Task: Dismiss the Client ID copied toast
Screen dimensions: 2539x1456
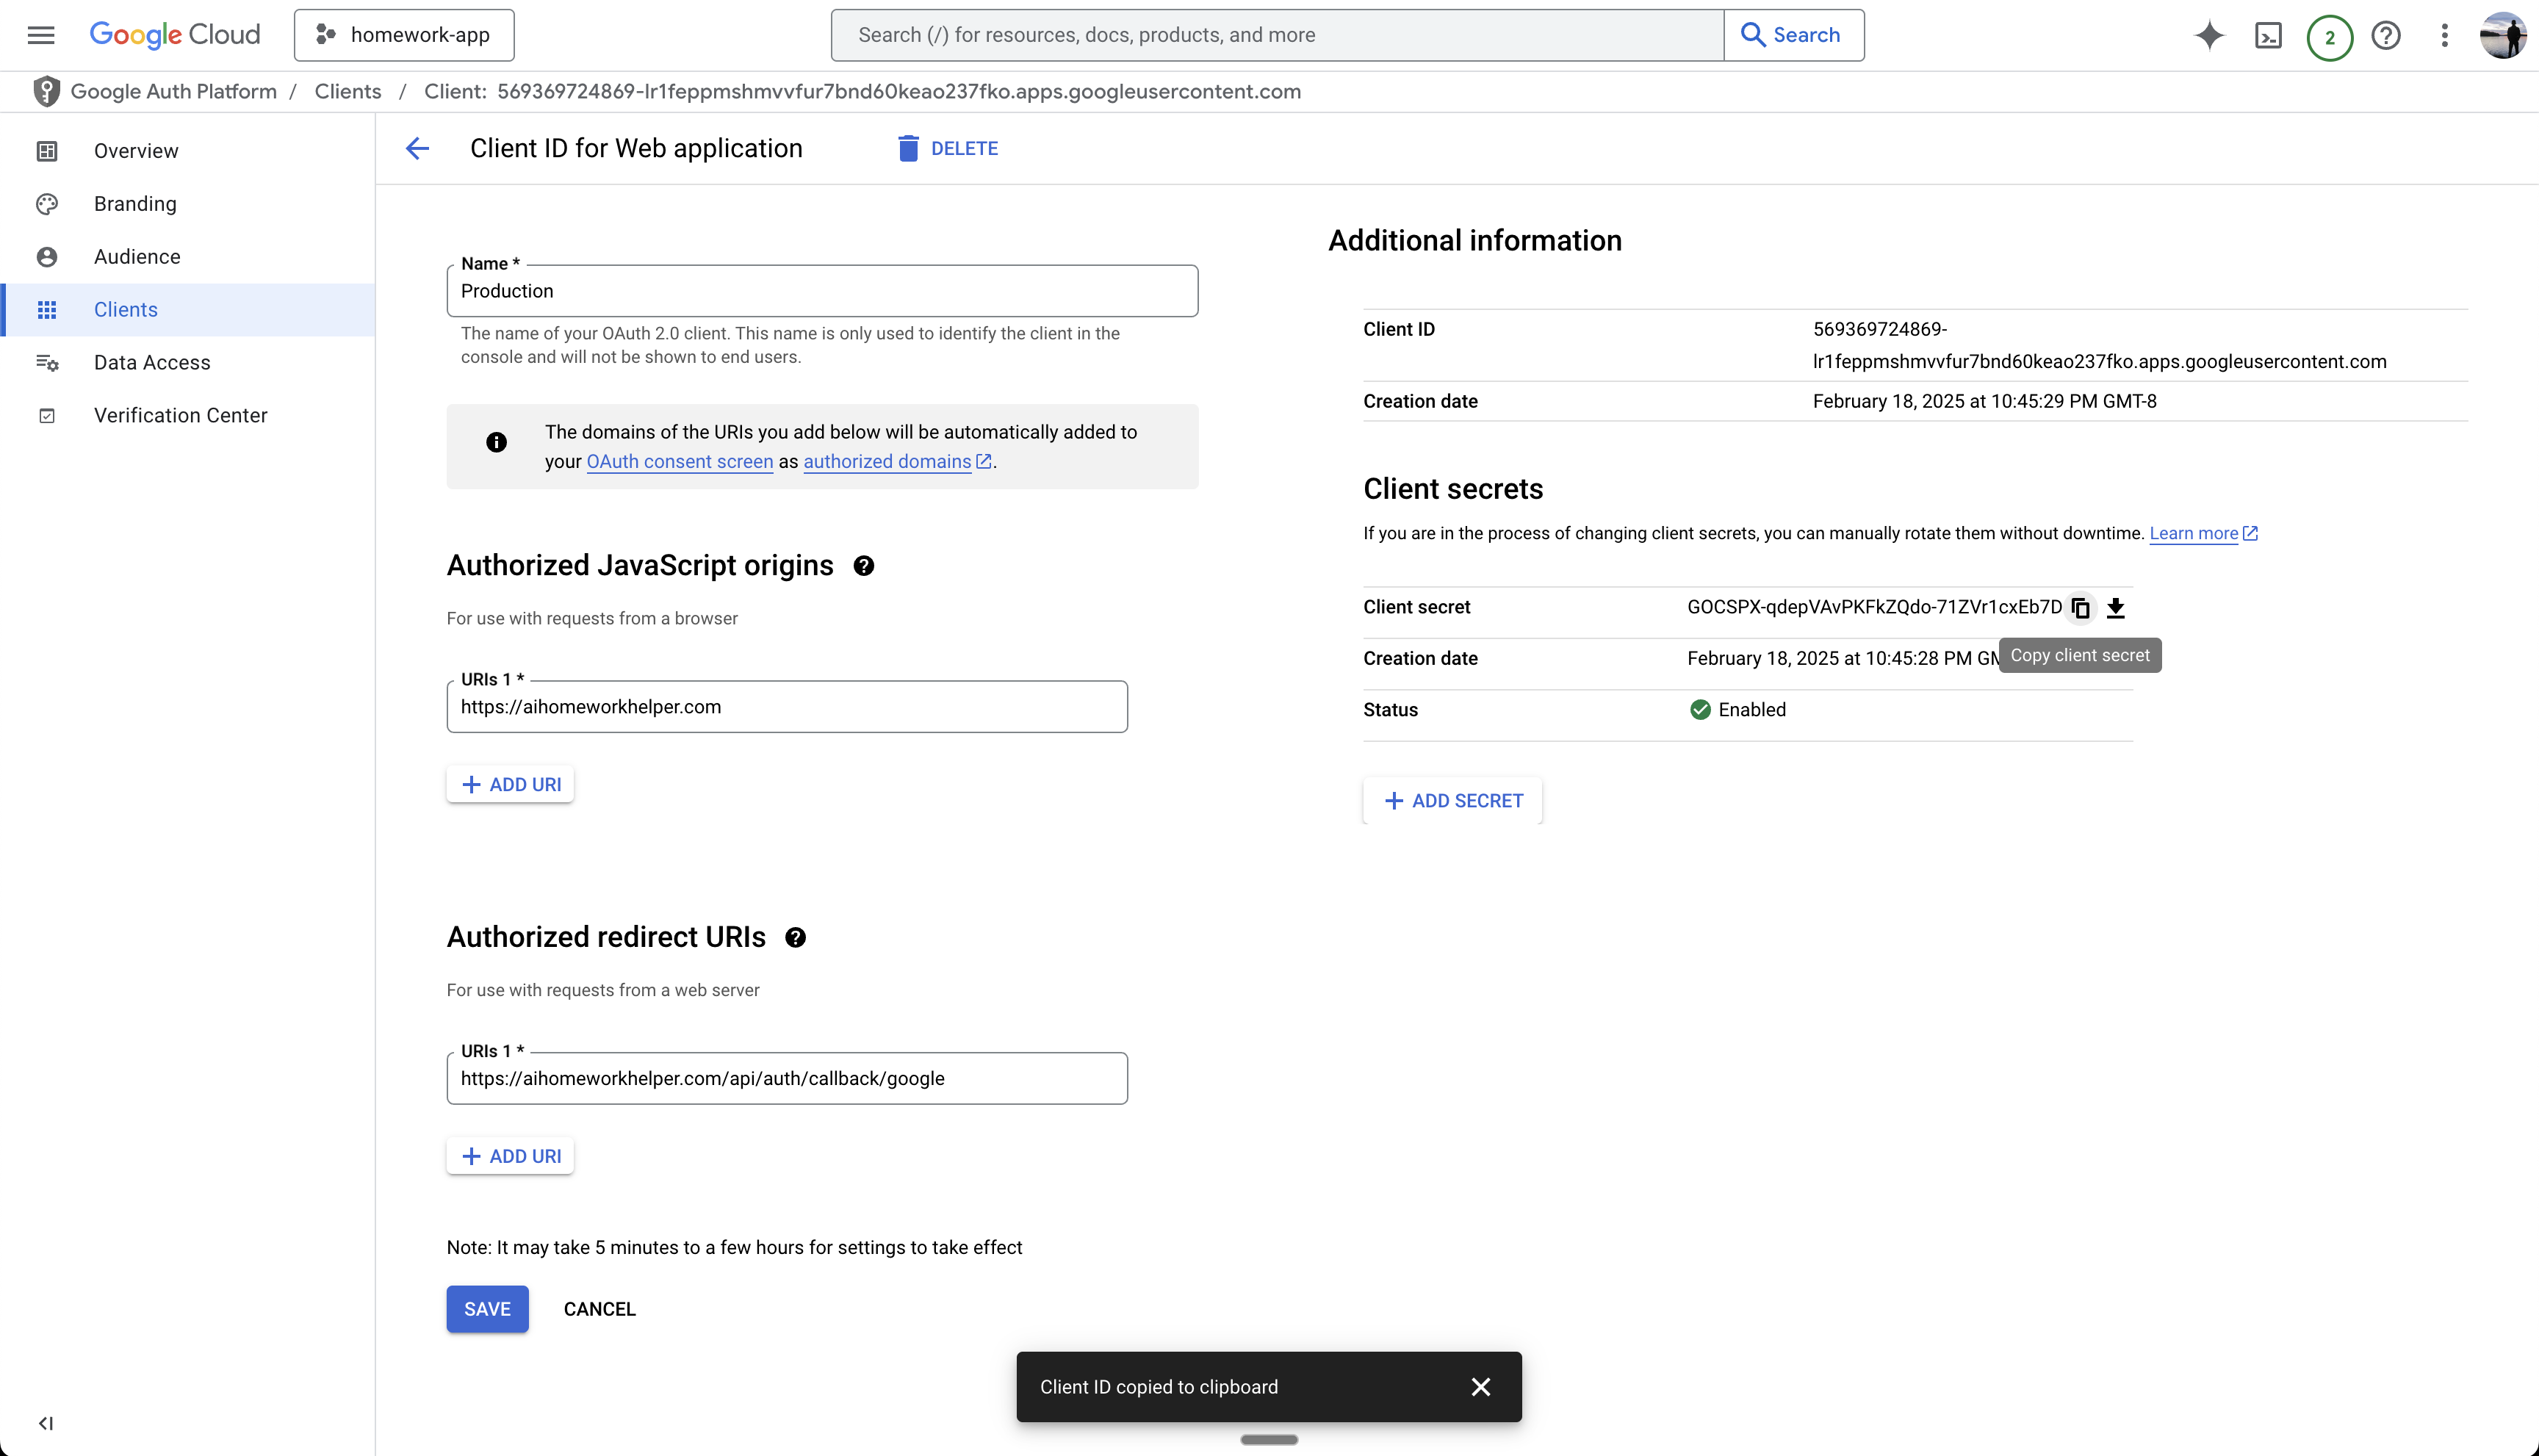Action: (1481, 1387)
